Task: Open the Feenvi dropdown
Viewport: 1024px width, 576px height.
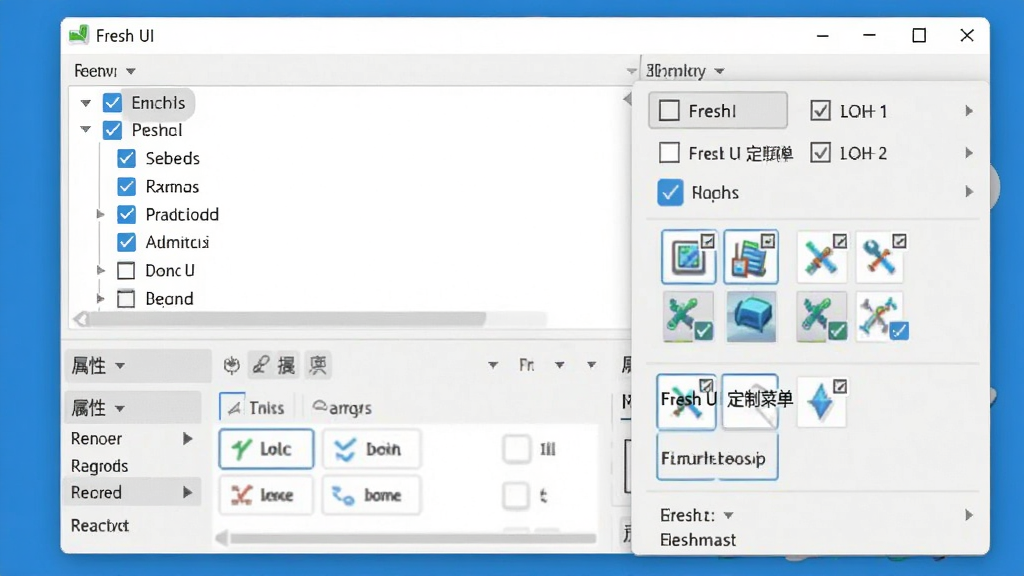Action: tap(105, 71)
